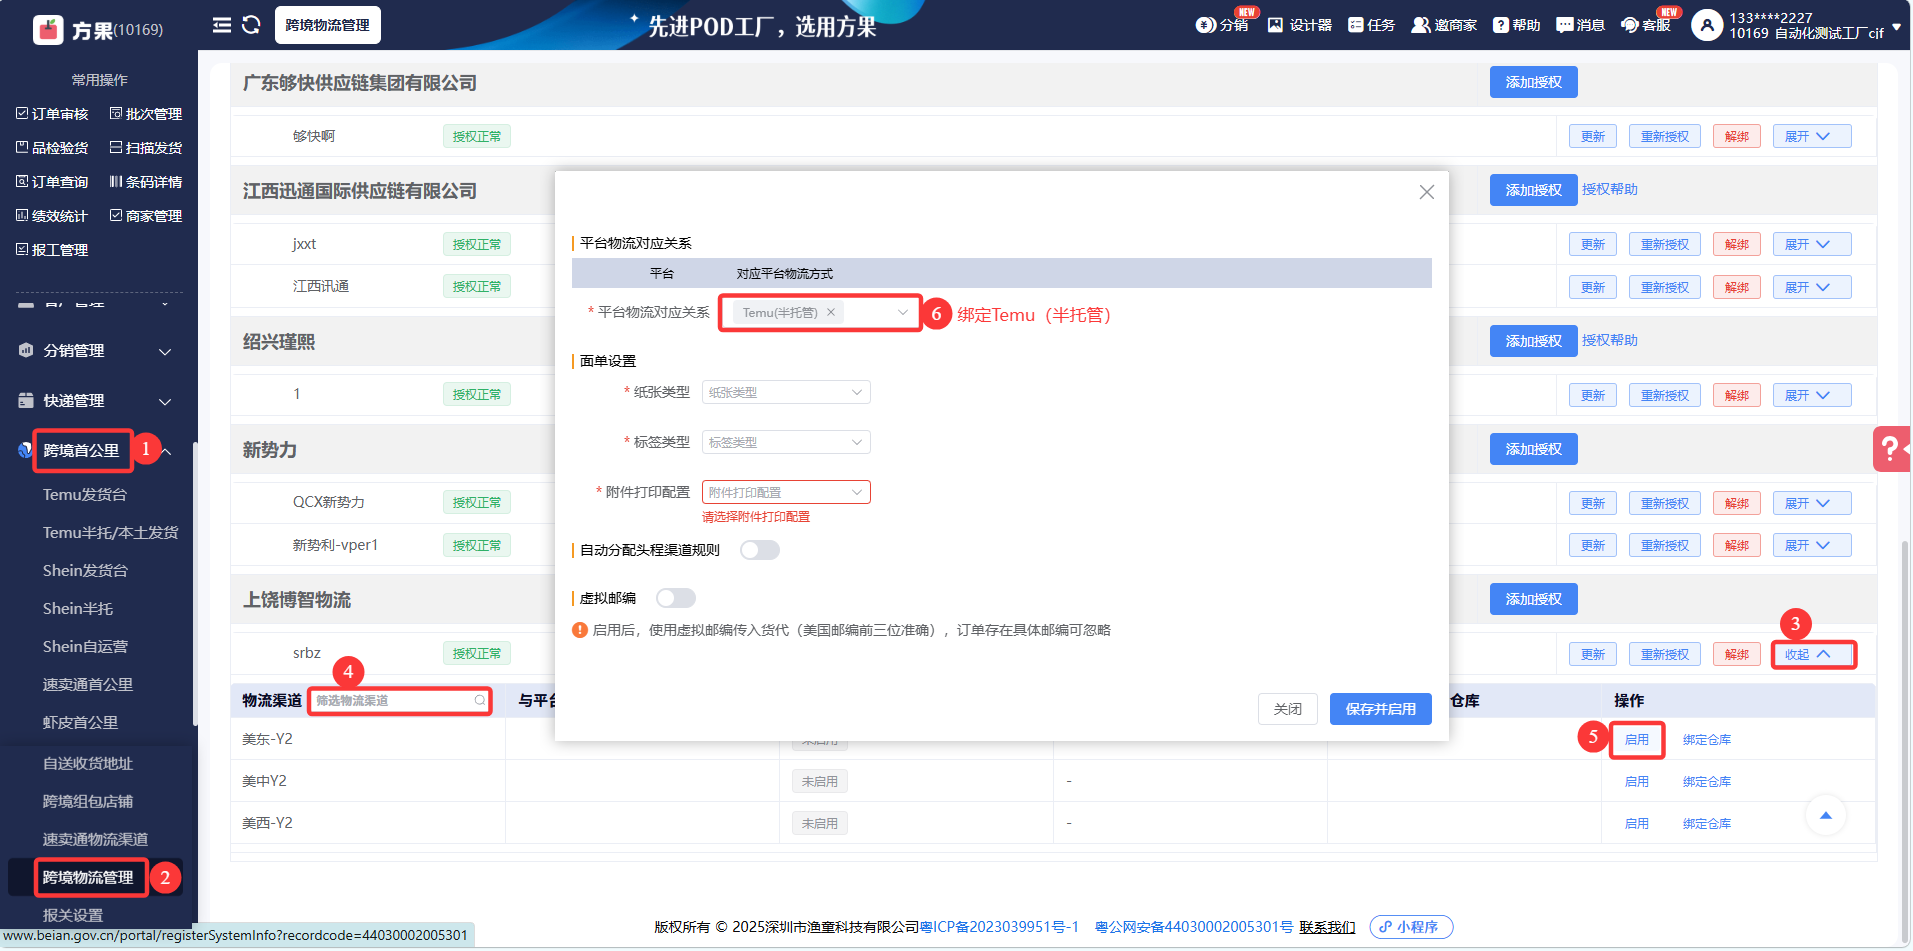Click 添加授权 for 上饶博智物流
Screen dimensions: 1913x951
(1534, 599)
